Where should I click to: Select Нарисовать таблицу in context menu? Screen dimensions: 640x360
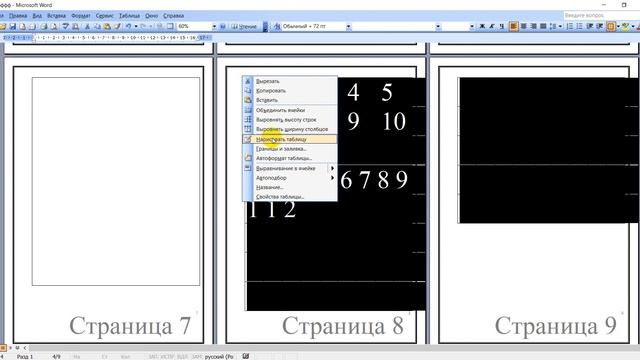click(x=290, y=139)
